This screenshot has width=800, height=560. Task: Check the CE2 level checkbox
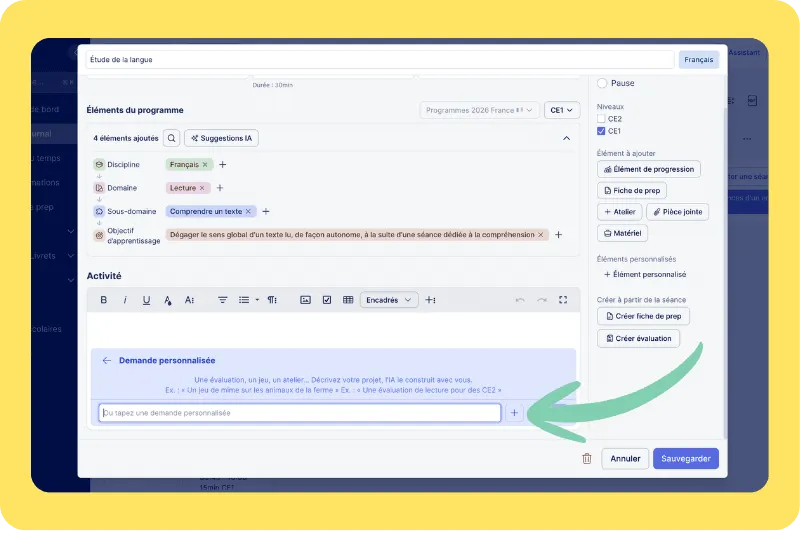(x=601, y=119)
